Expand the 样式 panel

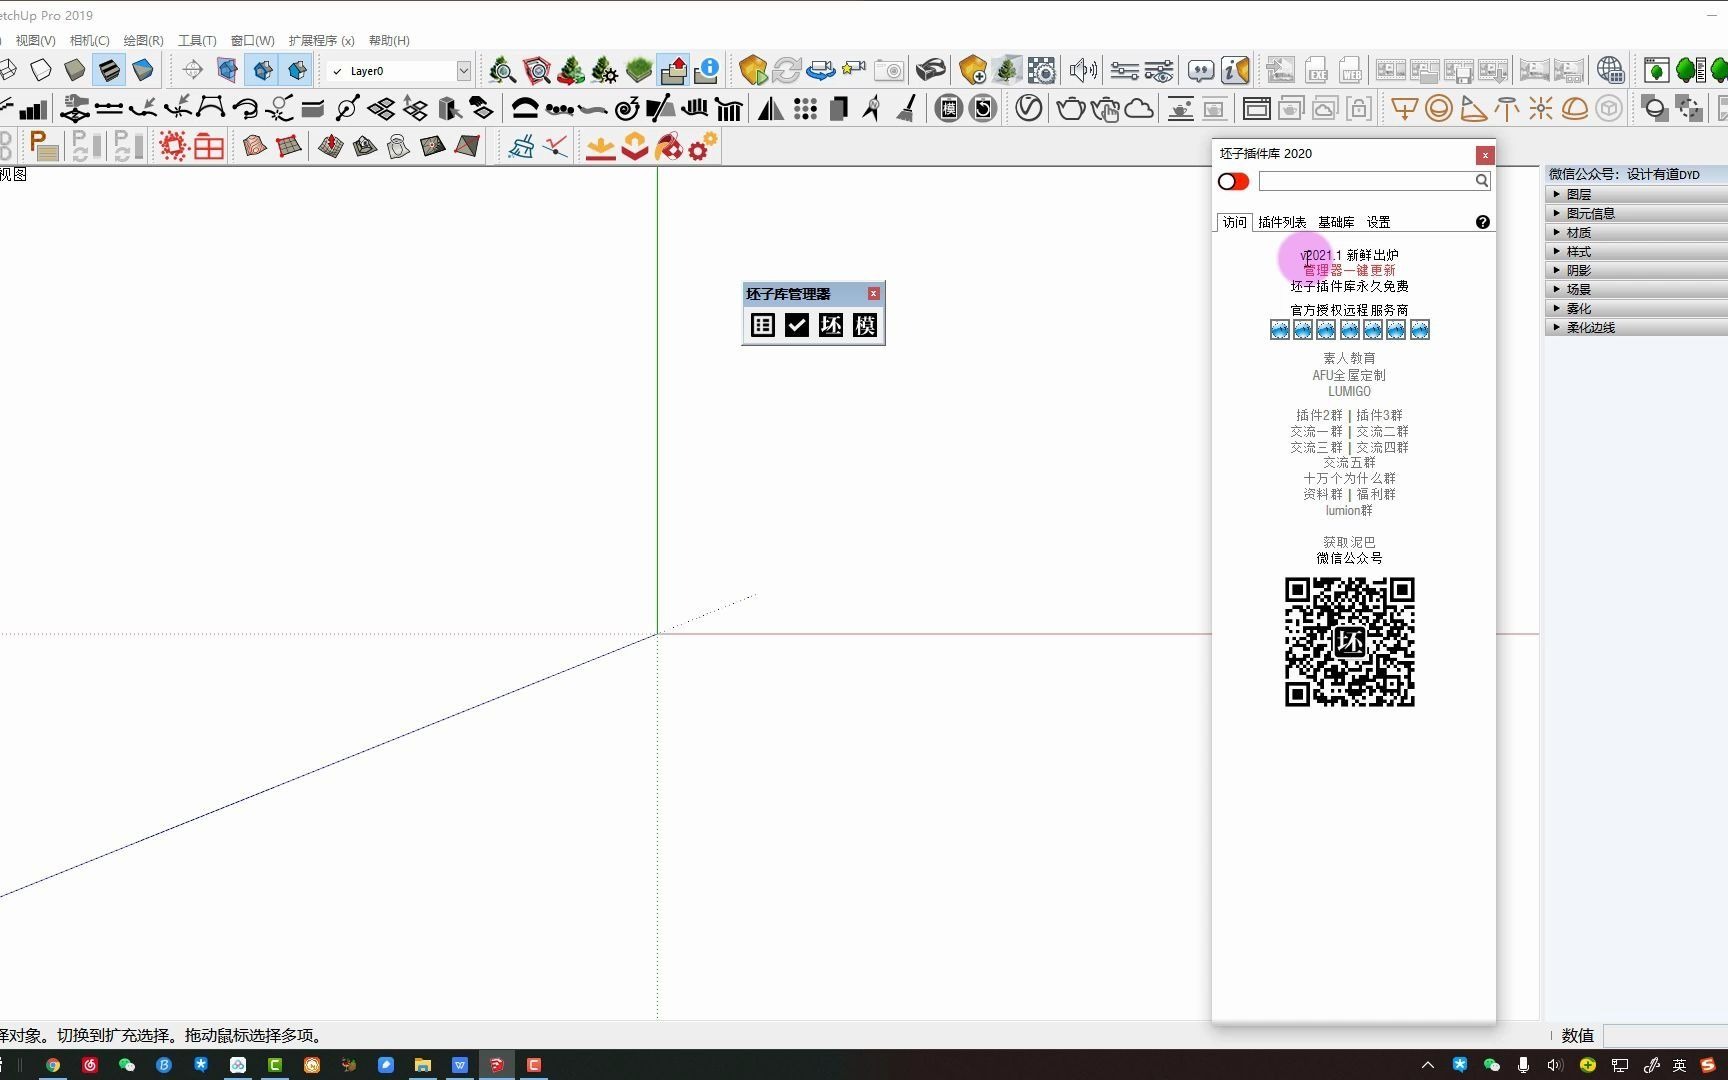coord(1636,251)
